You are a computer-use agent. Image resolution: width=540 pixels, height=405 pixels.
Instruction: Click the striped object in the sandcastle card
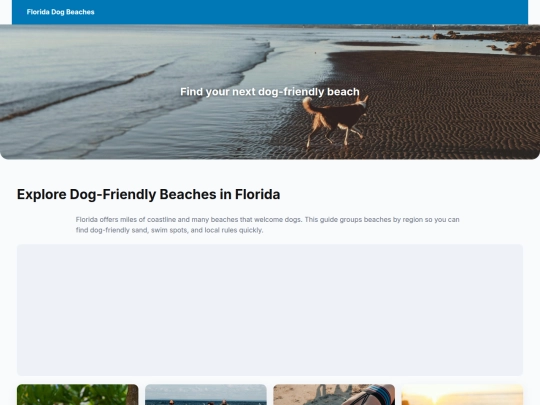[374, 395]
